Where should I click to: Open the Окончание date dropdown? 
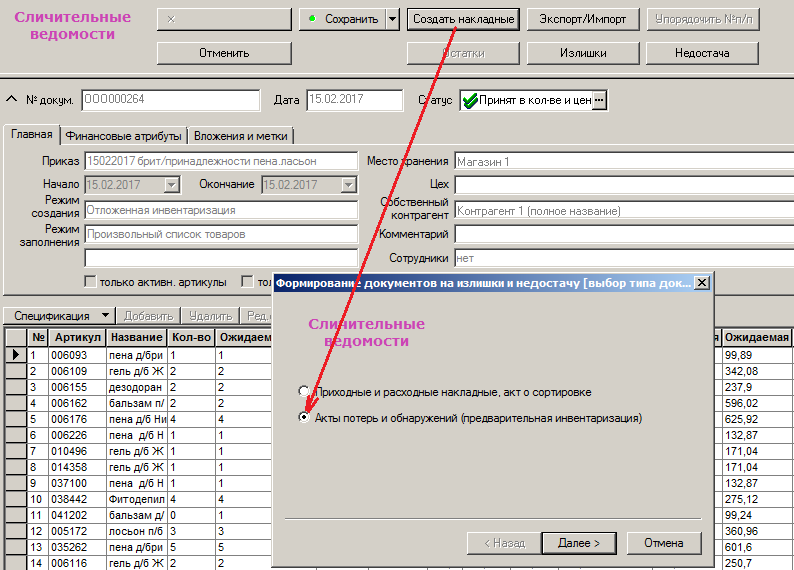point(348,185)
